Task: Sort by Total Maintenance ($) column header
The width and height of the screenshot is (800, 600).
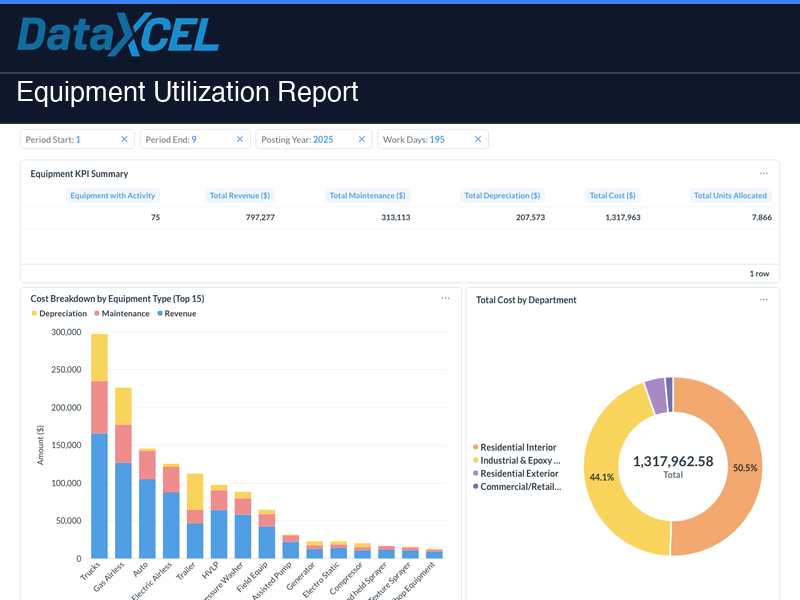Action: 367,196
